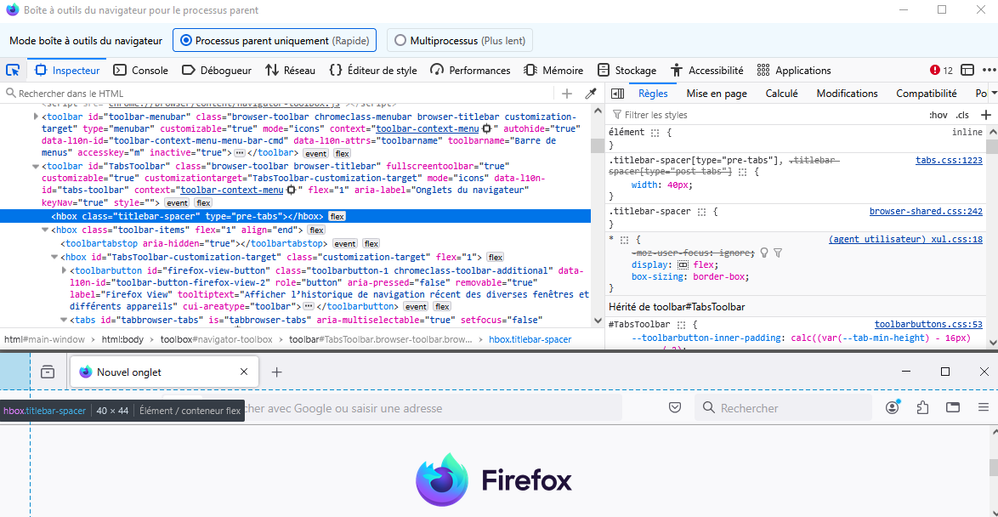Screen dimensions: 998x517
Task: Select Multiprocessus radio option
Action: [x=460, y=40]
